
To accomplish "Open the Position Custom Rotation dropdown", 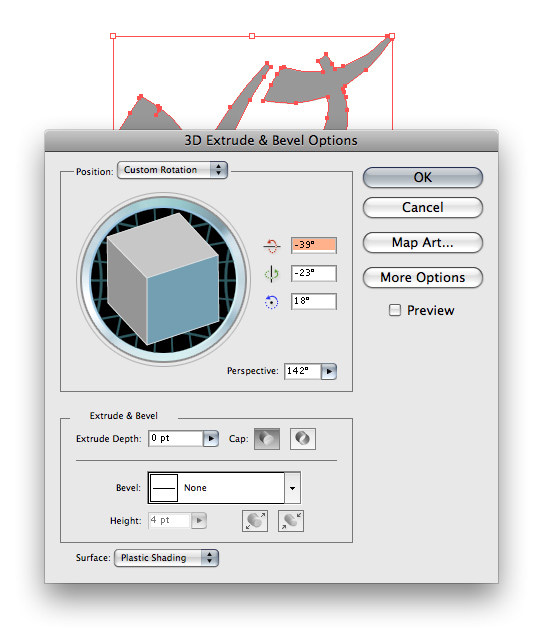I will click(172, 170).
